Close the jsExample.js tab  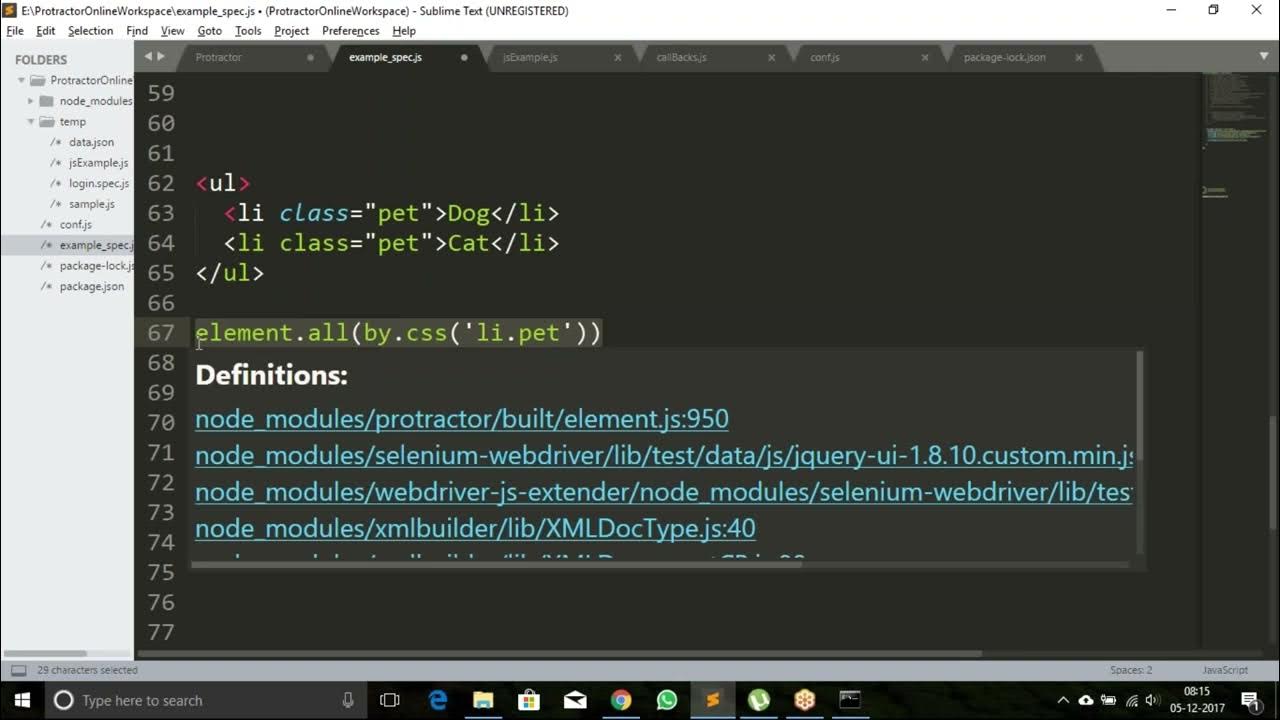pyautogui.click(x=617, y=57)
